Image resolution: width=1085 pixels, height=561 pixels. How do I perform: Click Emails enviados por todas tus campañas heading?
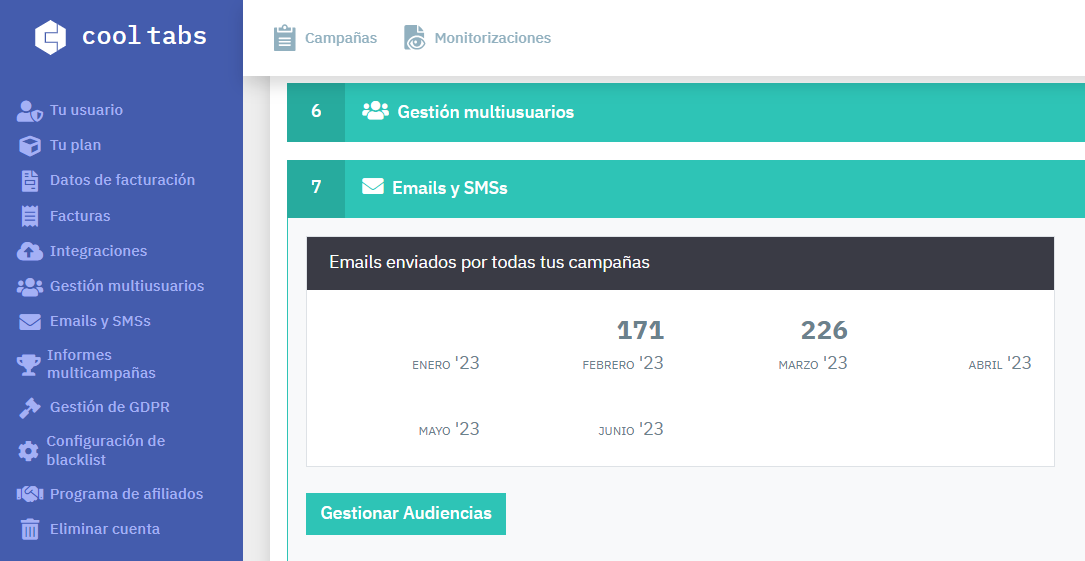pyautogui.click(x=489, y=263)
